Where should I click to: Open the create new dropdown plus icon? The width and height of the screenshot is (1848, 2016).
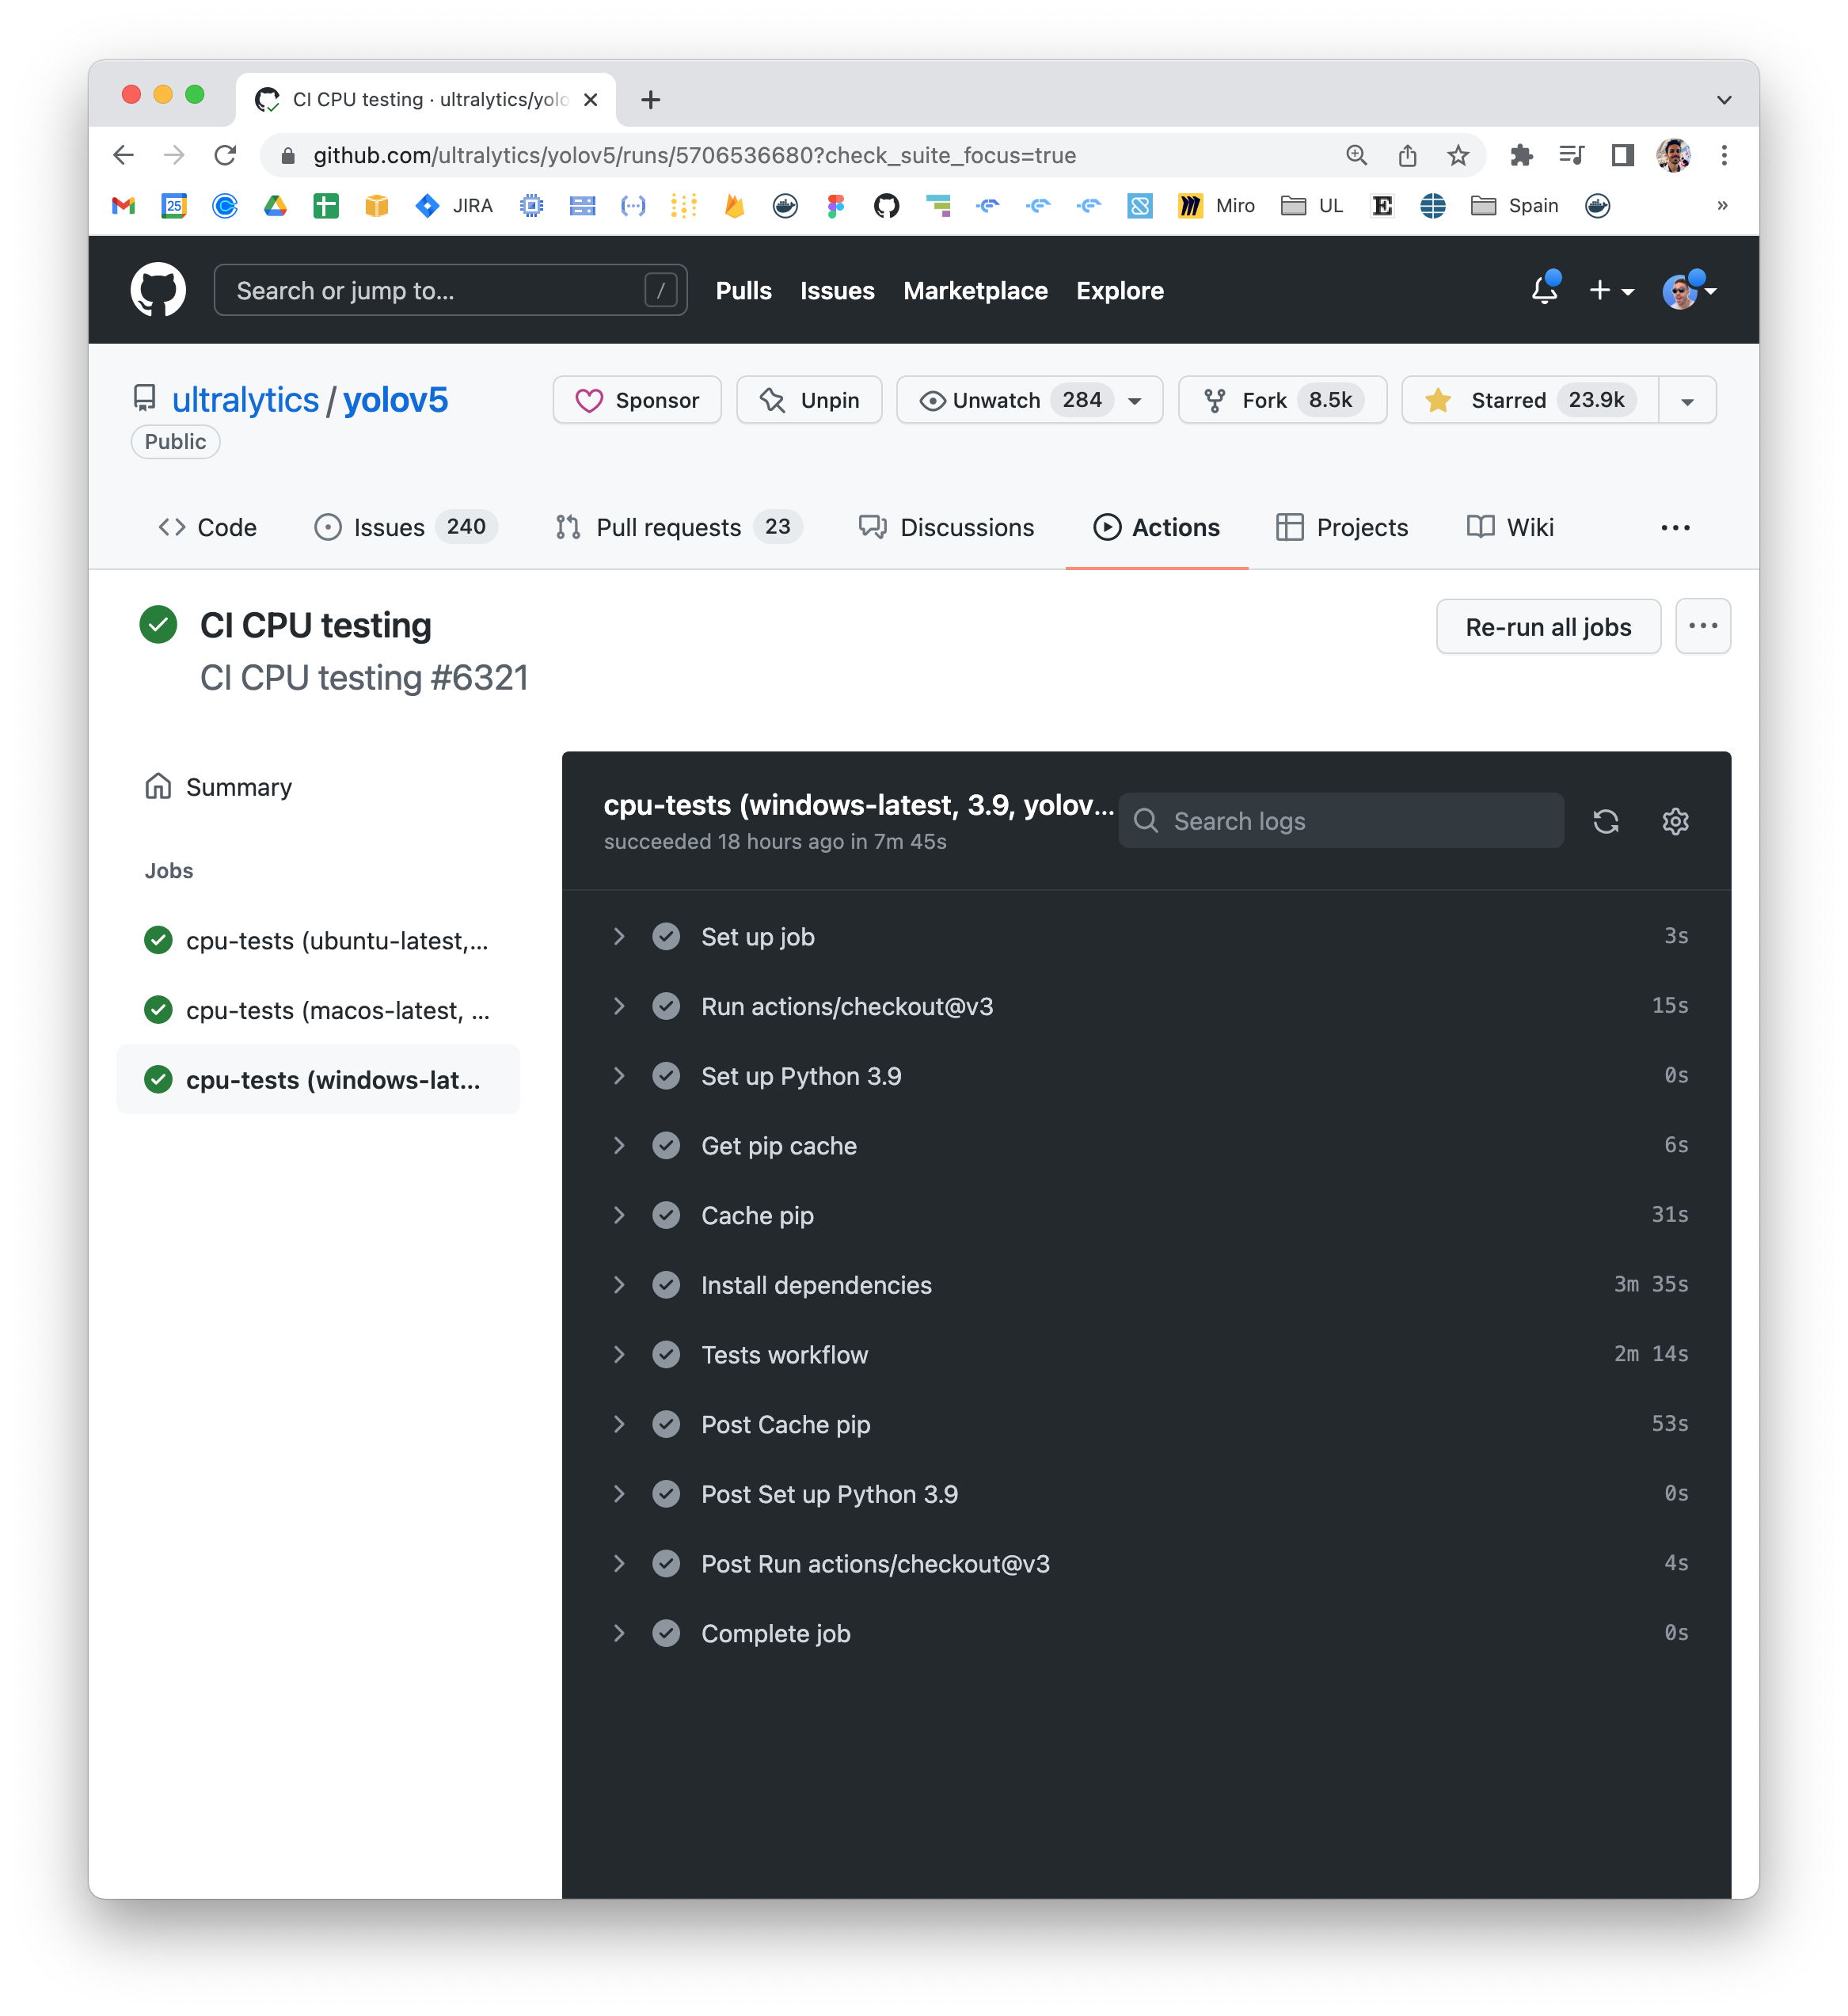(1599, 290)
